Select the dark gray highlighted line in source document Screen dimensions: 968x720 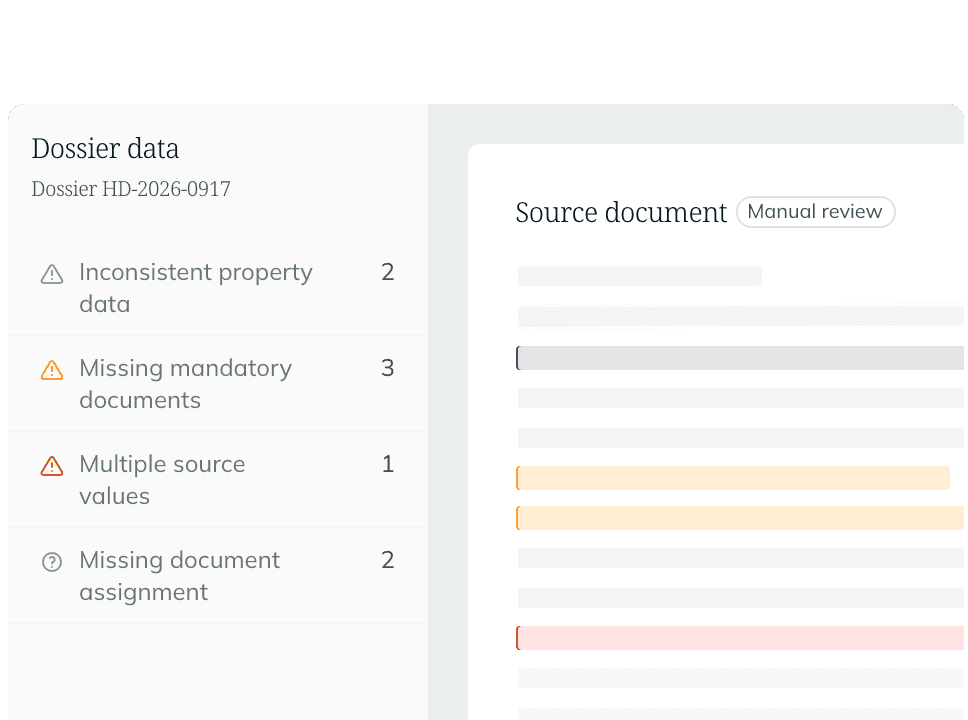pyautogui.click(x=740, y=358)
